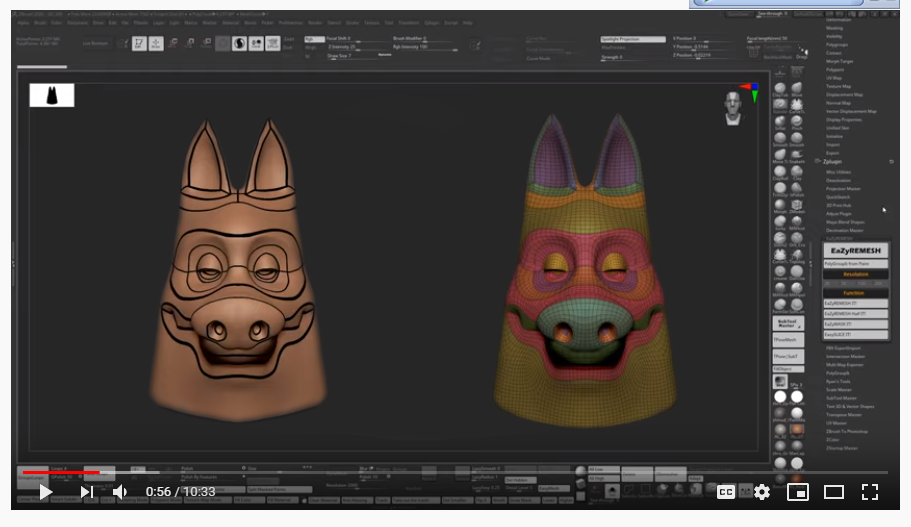Image resolution: width=911 pixels, height=527 pixels.
Task: Click PolyGroupIt from Paint button
Action: point(855,264)
